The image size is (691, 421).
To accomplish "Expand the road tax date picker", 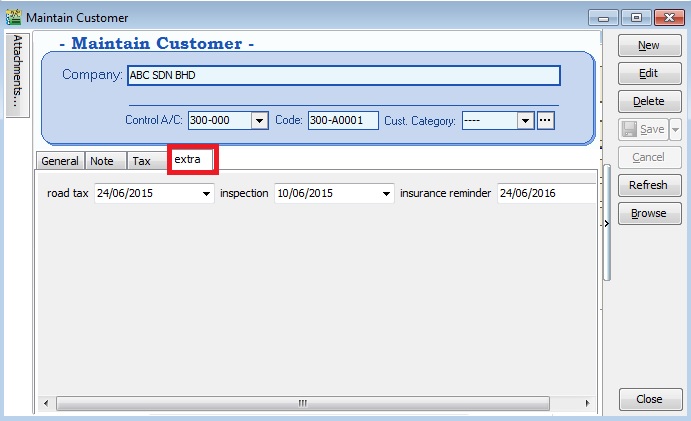I will click(x=207, y=193).
